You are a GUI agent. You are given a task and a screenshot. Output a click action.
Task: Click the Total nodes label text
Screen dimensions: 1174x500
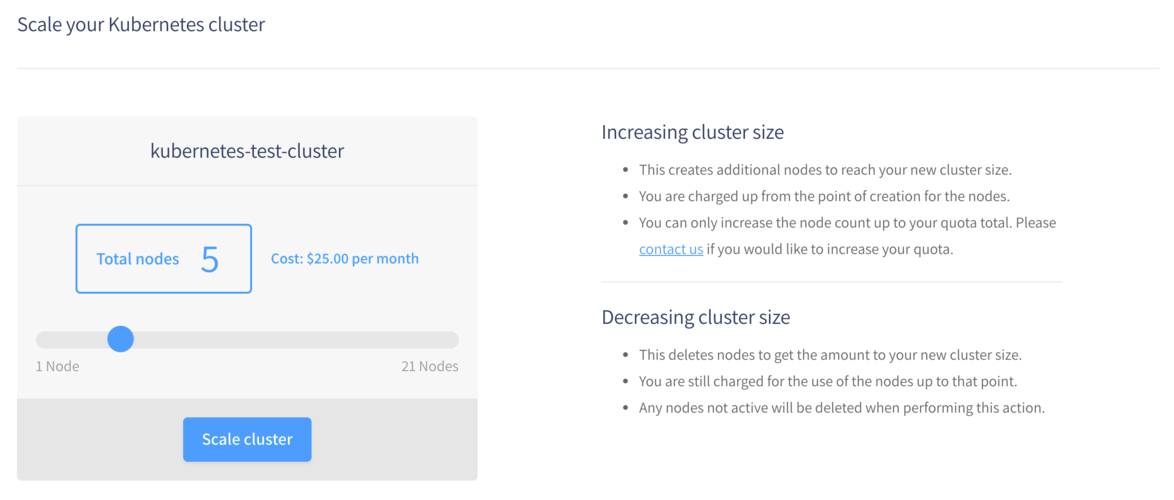tap(138, 260)
